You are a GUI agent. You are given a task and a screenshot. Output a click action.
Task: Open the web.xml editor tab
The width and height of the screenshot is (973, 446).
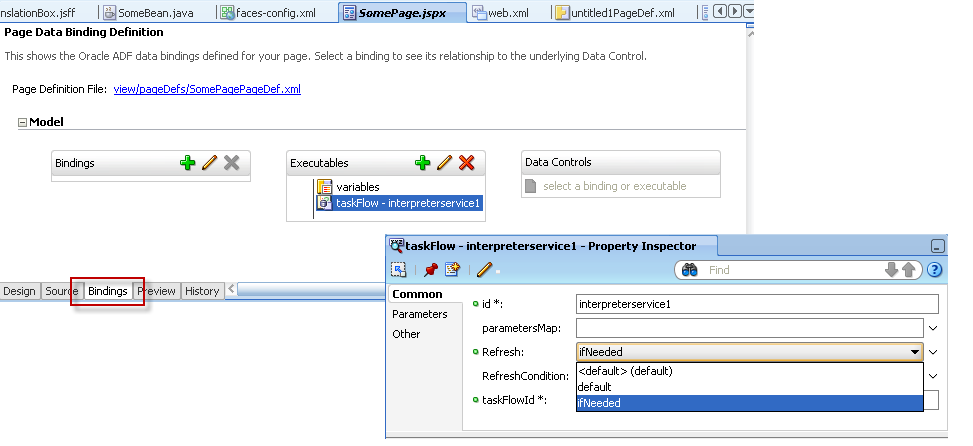(x=500, y=12)
